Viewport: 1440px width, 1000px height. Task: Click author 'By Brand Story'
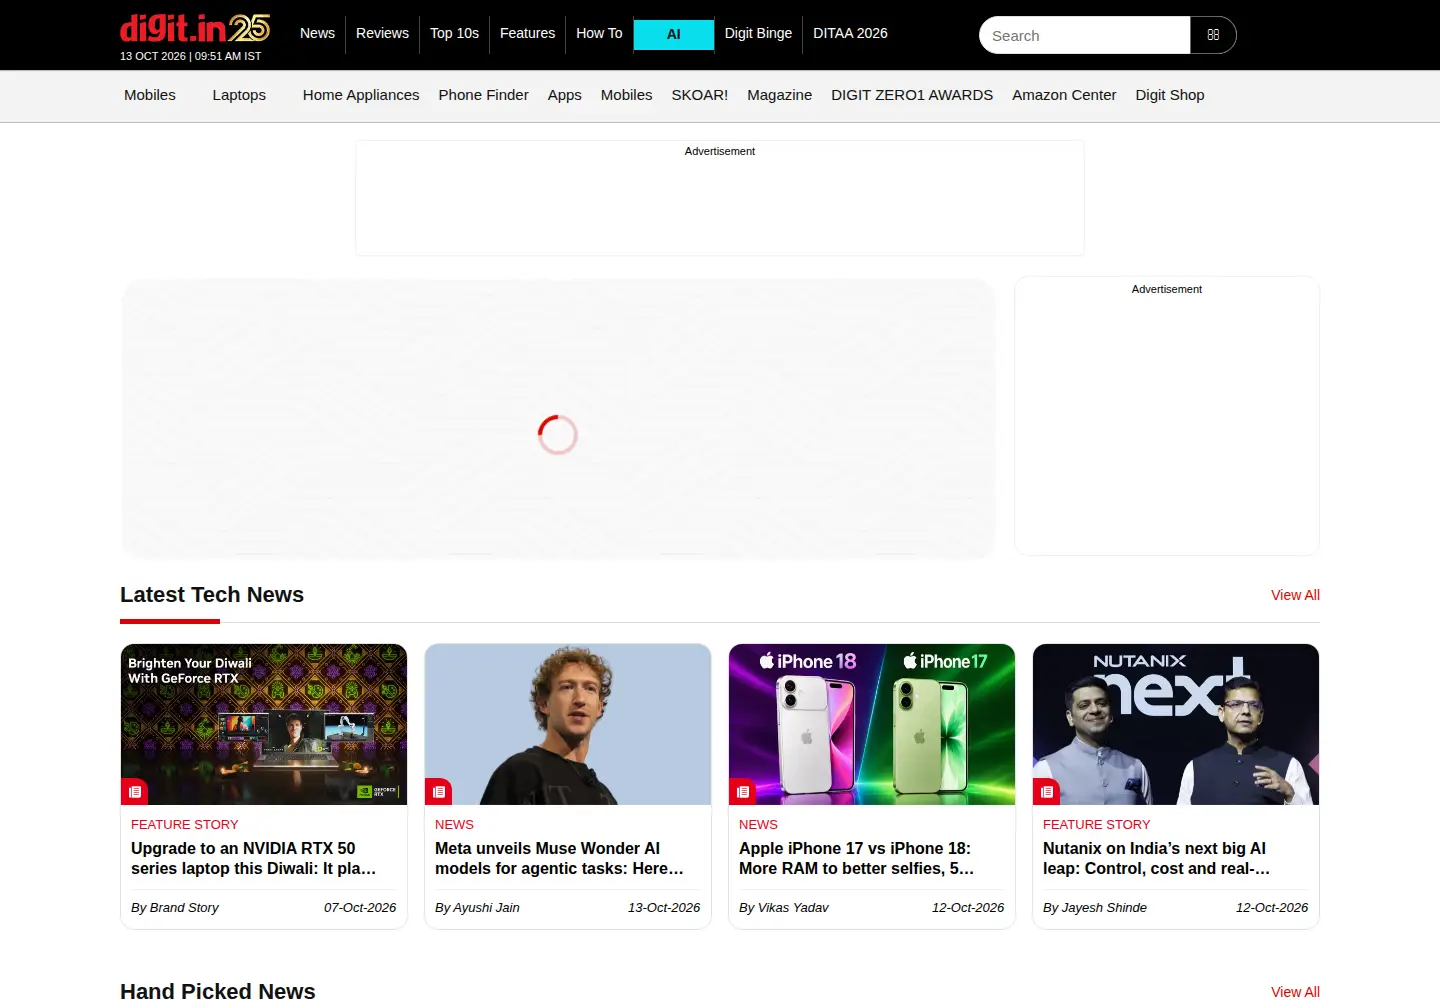click(x=175, y=908)
